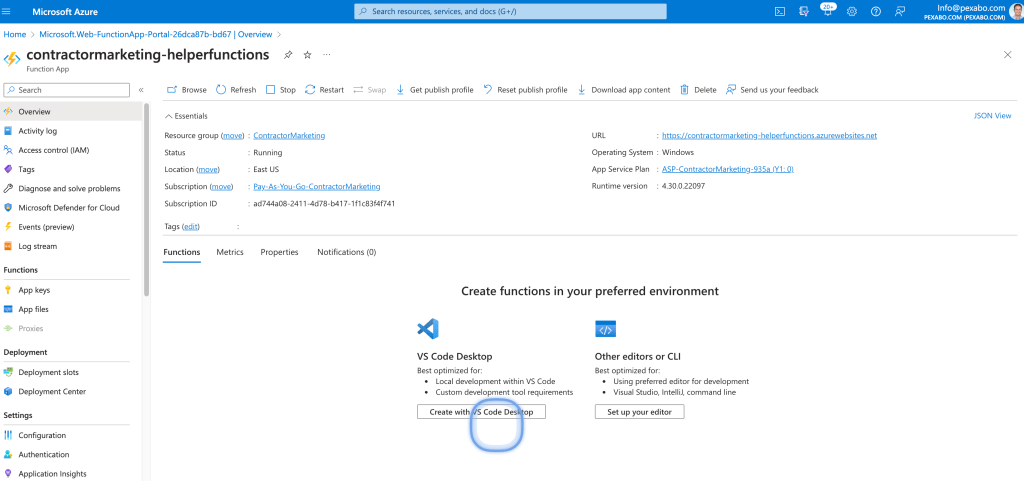Open portal settings gear icon

(852, 12)
